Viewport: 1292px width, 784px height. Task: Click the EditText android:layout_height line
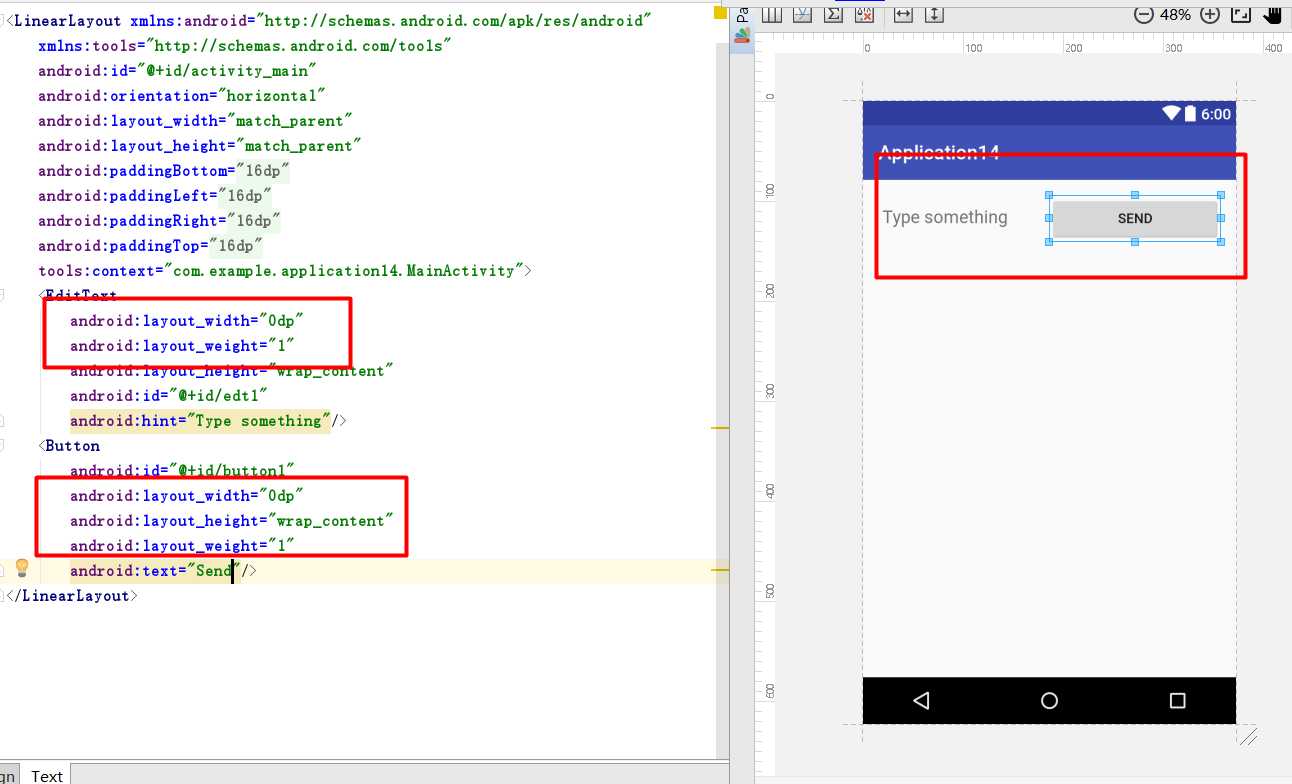click(x=232, y=371)
